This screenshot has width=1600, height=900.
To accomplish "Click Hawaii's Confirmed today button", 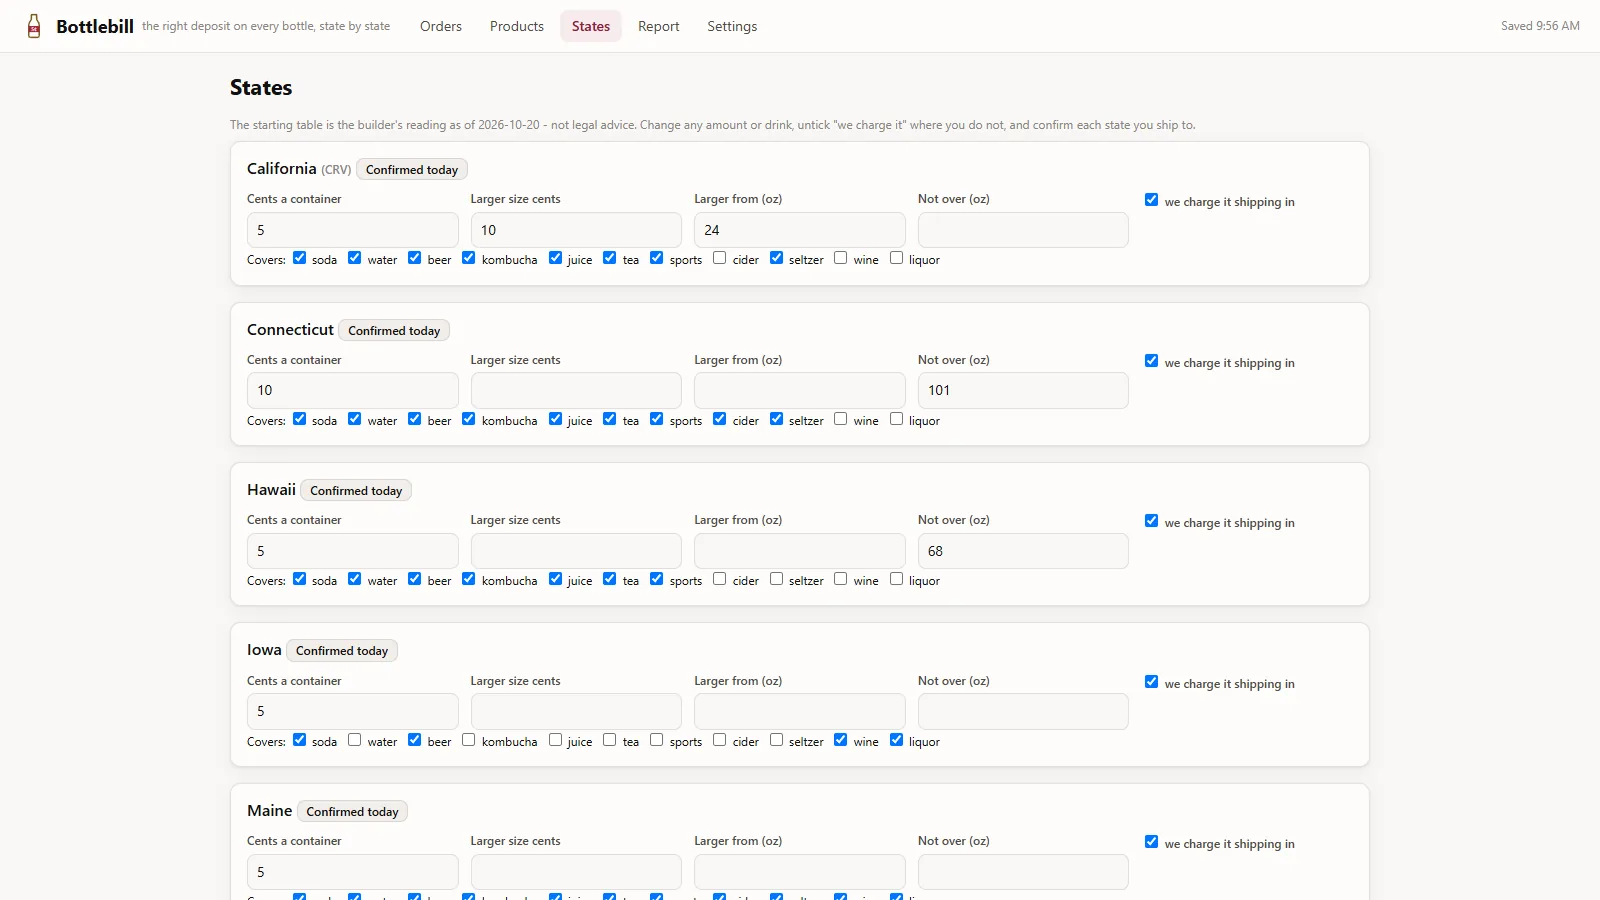I will click(x=356, y=491).
